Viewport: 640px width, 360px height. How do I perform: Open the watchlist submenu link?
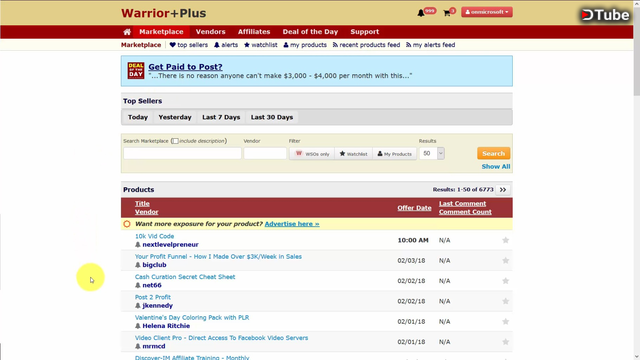pos(260,45)
